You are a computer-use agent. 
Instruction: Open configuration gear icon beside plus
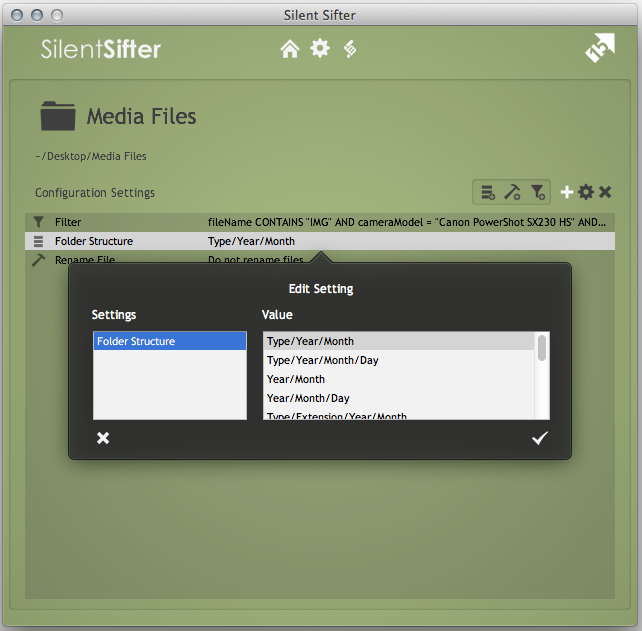586,192
